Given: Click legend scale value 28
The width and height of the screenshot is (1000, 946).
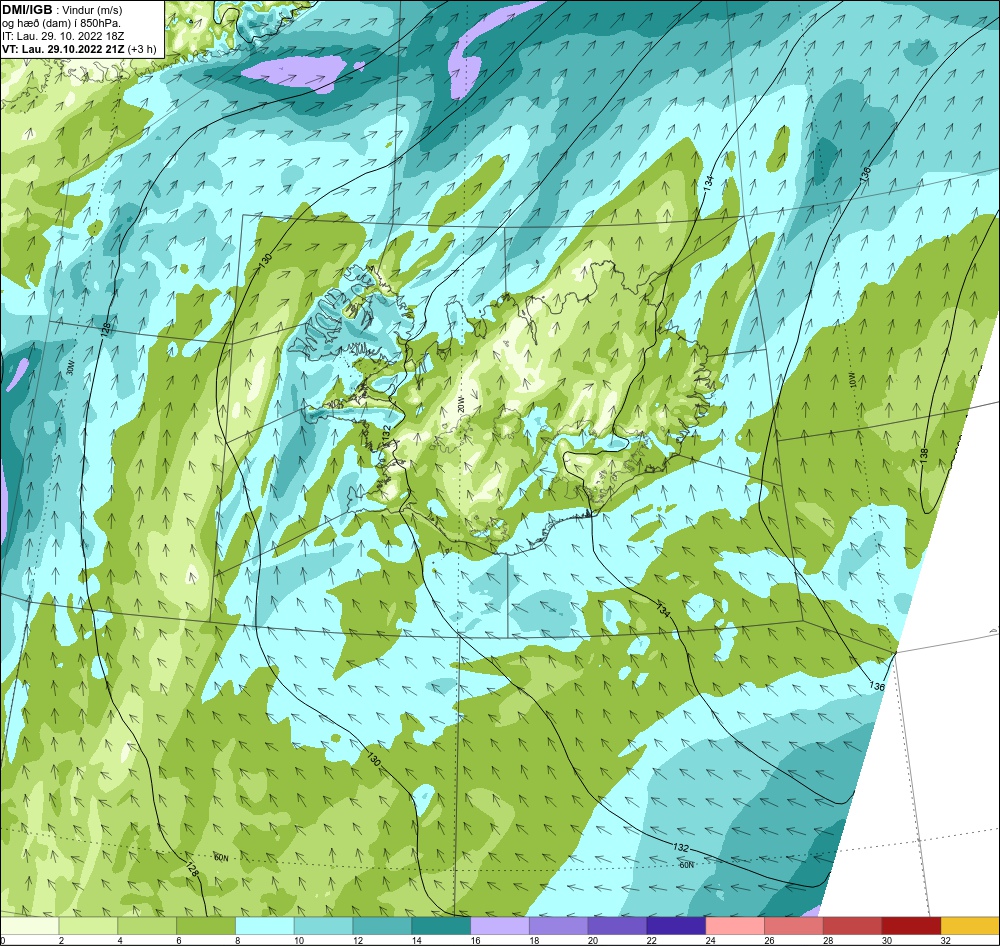Looking at the screenshot, I should (828, 940).
